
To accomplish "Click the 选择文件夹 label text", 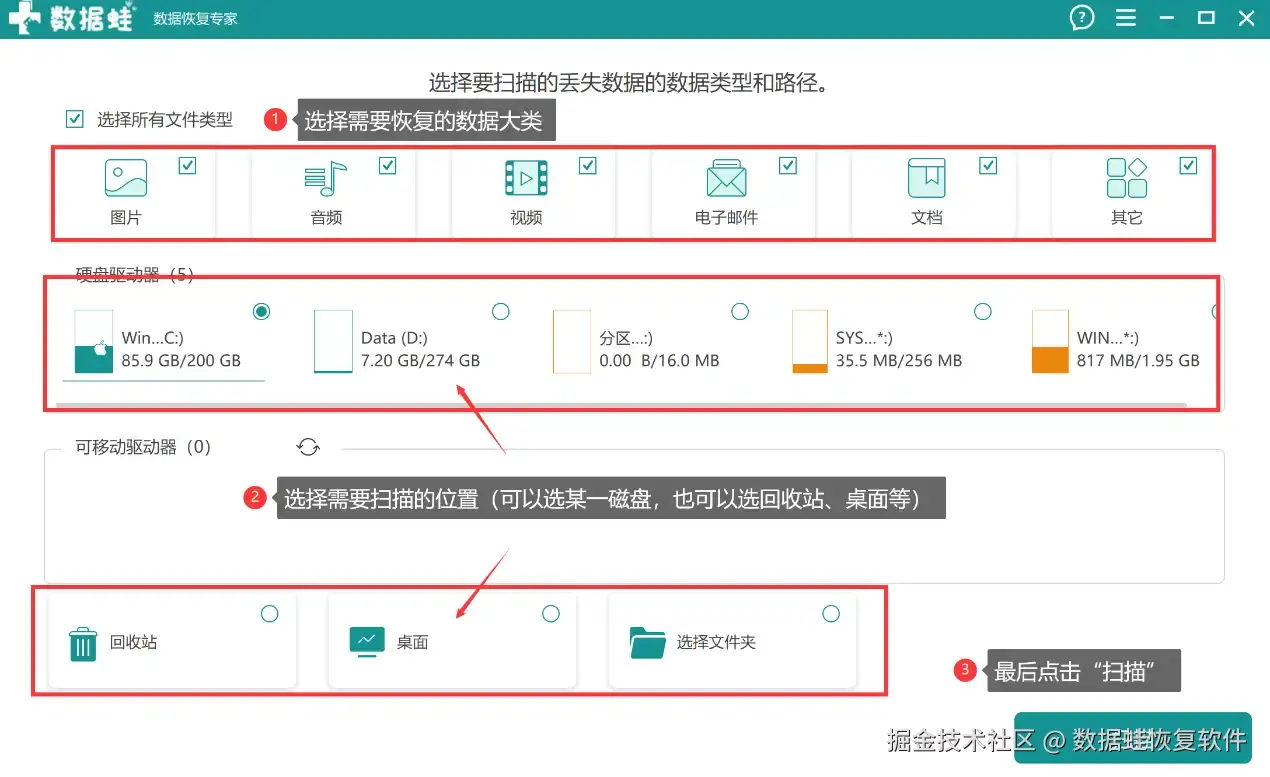I will click(x=716, y=642).
